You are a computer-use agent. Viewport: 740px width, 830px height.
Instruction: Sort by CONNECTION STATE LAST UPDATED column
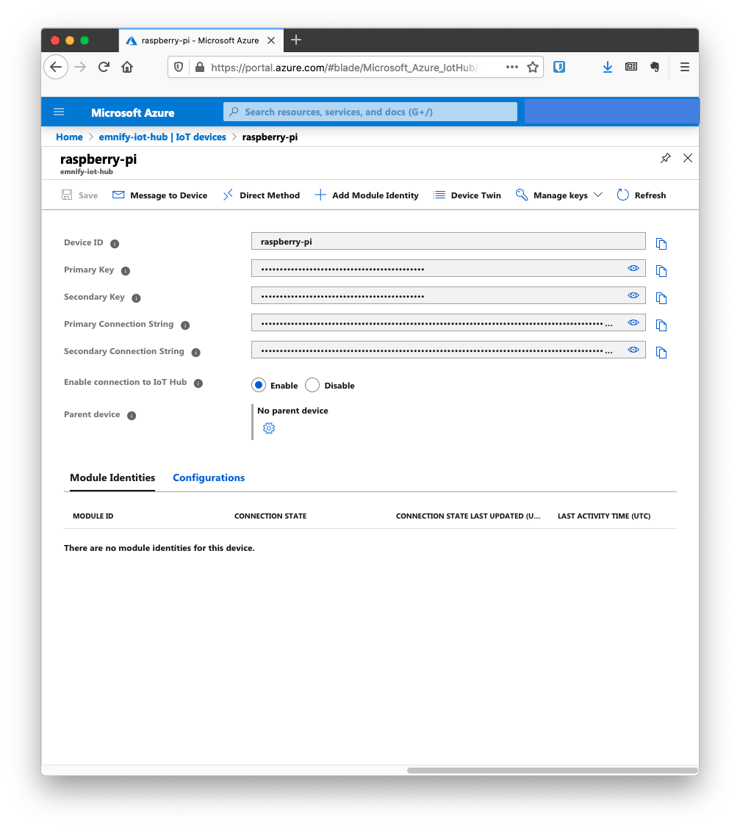click(x=468, y=516)
